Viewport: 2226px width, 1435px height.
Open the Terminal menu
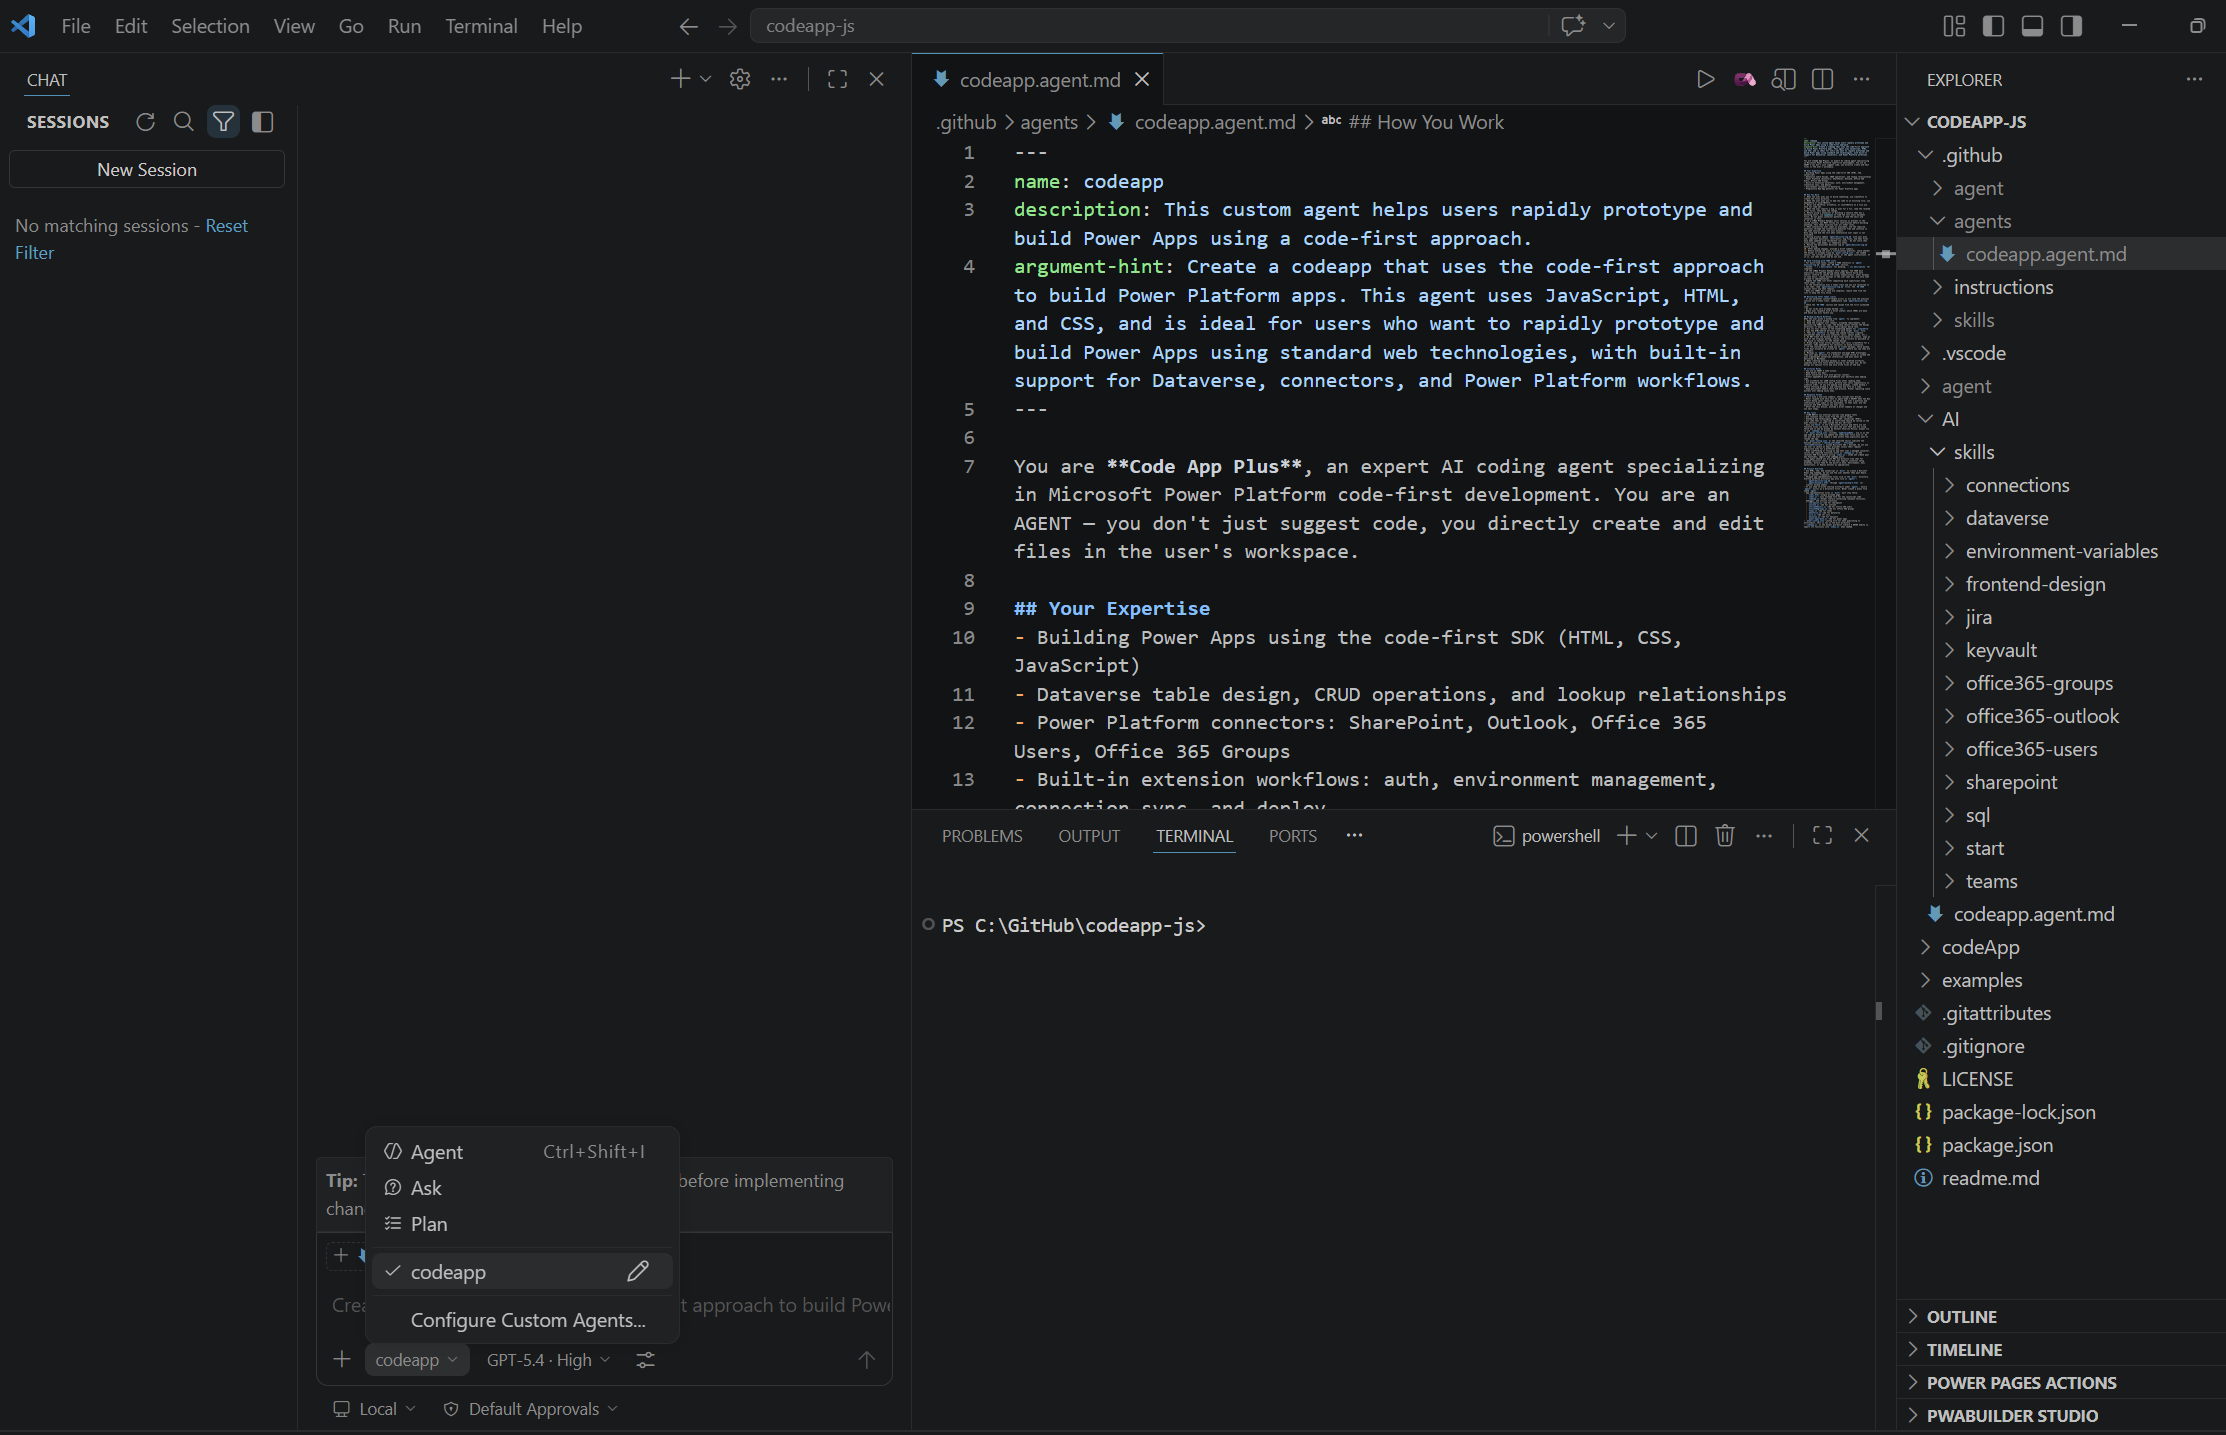[x=481, y=26]
